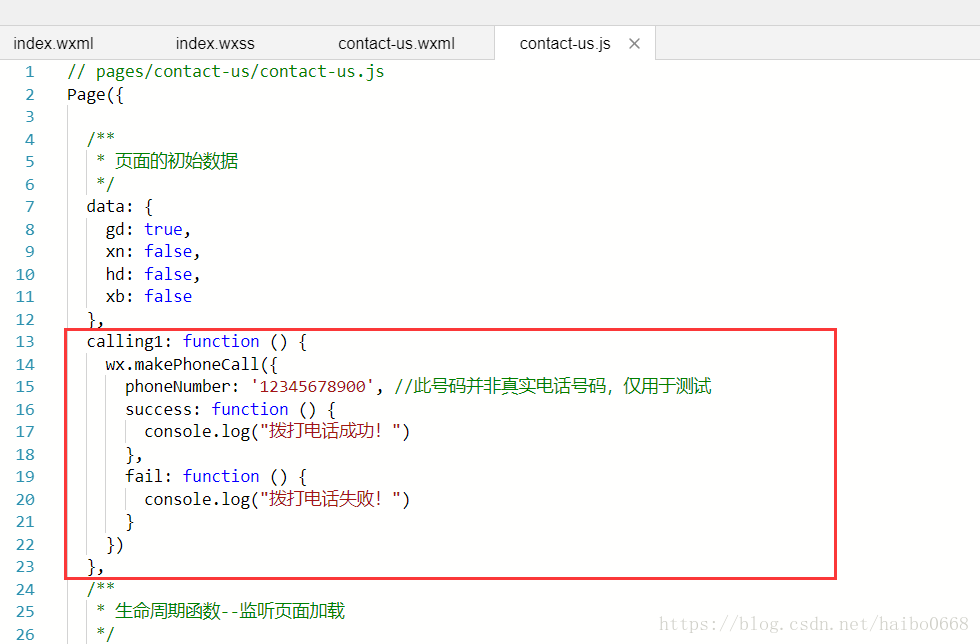The image size is (980, 644).
Task: Click line number 1 in gutter
Action: tap(29, 72)
